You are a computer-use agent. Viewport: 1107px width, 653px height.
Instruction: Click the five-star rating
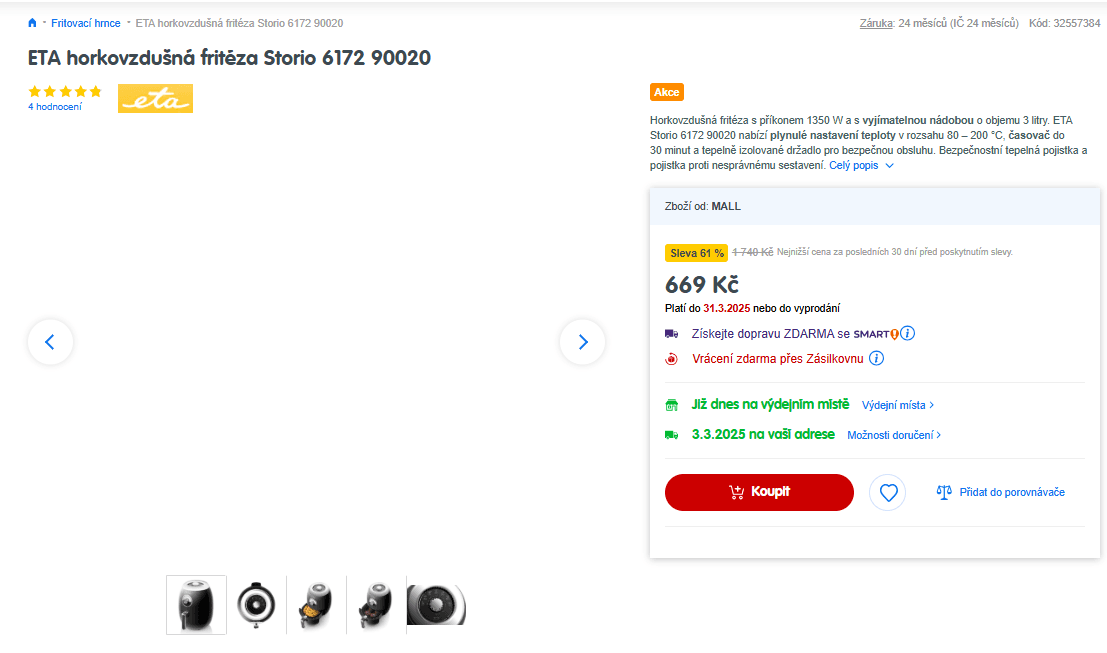65,91
